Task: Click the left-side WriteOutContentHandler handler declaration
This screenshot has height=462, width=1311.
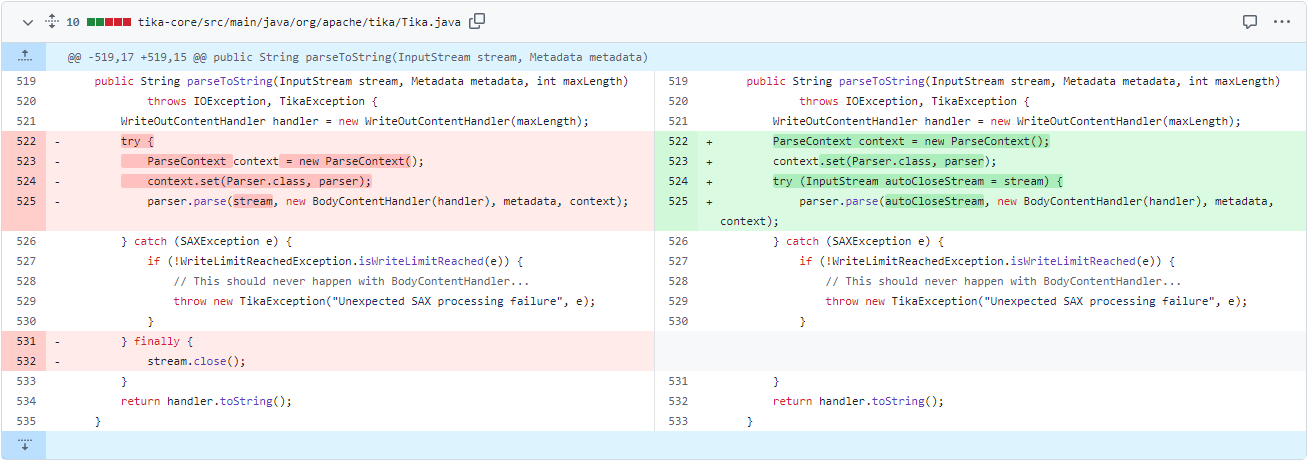Action: click(x=354, y=121)
